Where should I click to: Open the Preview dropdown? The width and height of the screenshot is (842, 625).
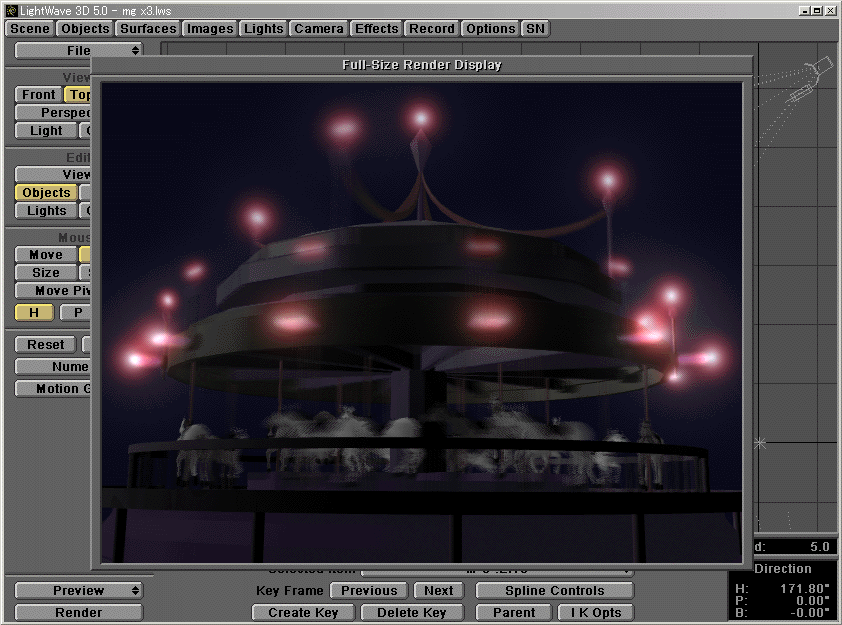[x=78, y=590]
